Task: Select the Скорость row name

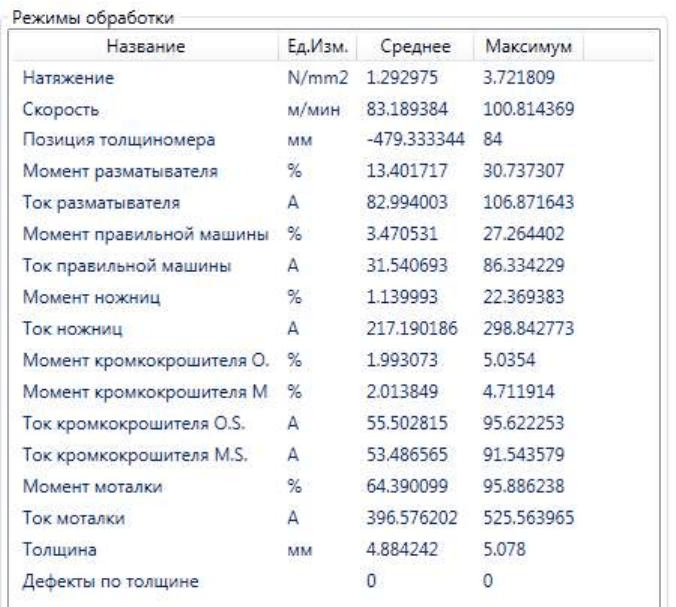Action: [61, 109]
